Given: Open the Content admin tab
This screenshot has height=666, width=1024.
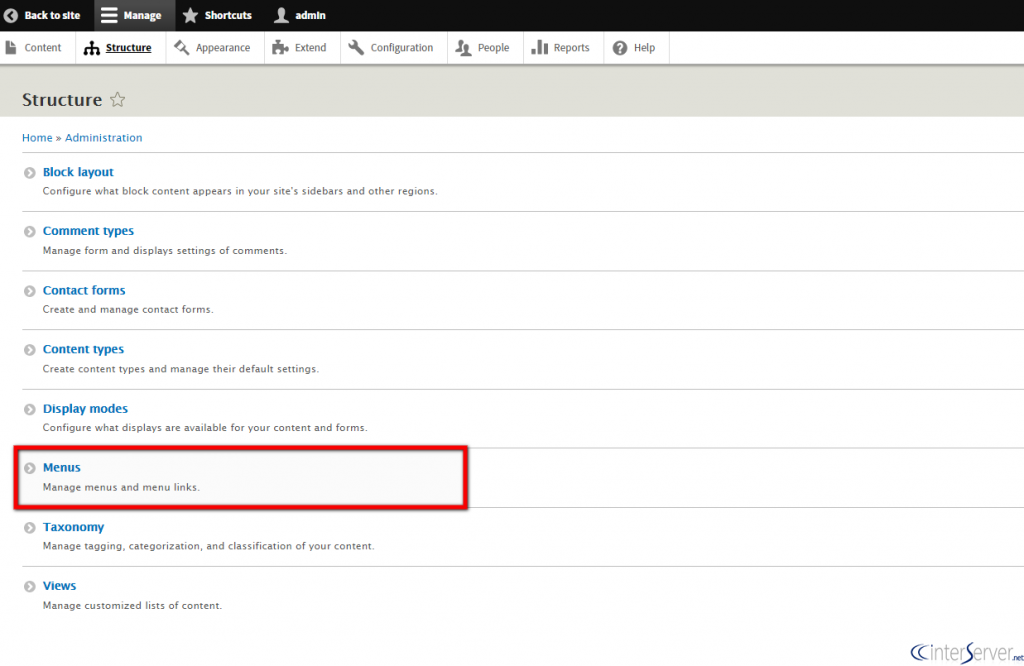Looking at the screenshot, I should pos(37,48).
